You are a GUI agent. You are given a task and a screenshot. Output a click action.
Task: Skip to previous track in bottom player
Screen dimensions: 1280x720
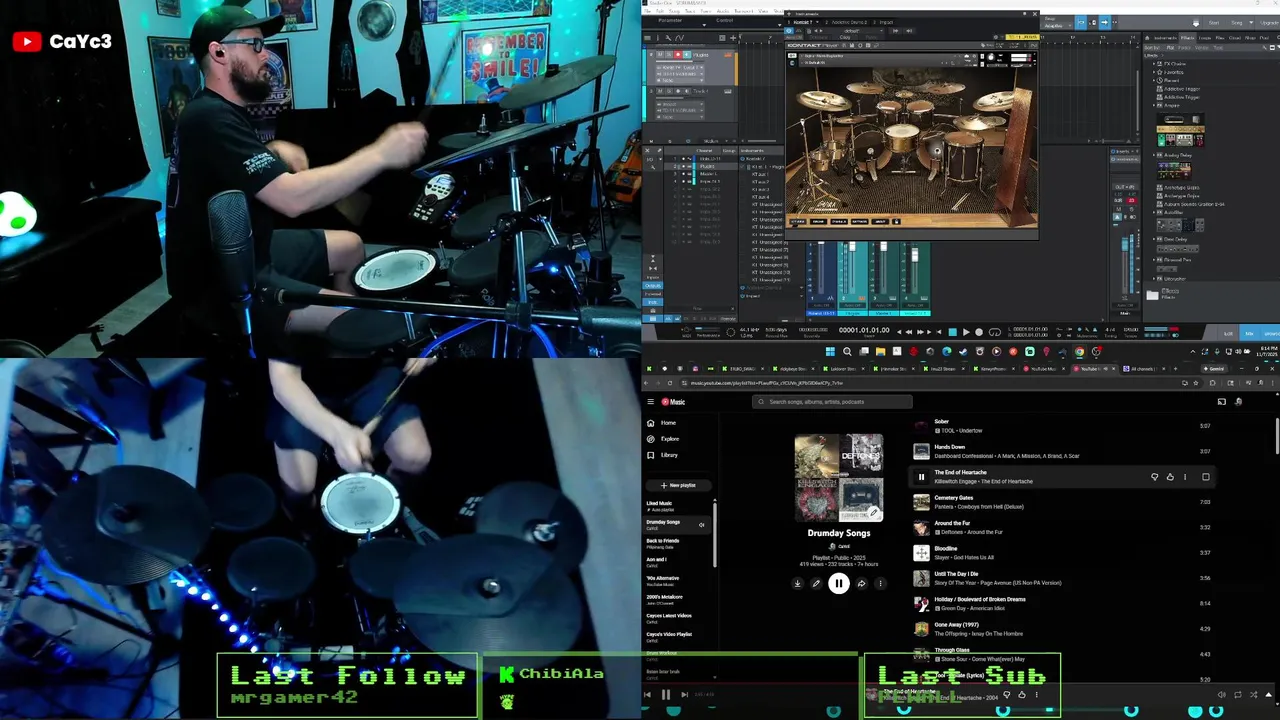click(647, 694)
